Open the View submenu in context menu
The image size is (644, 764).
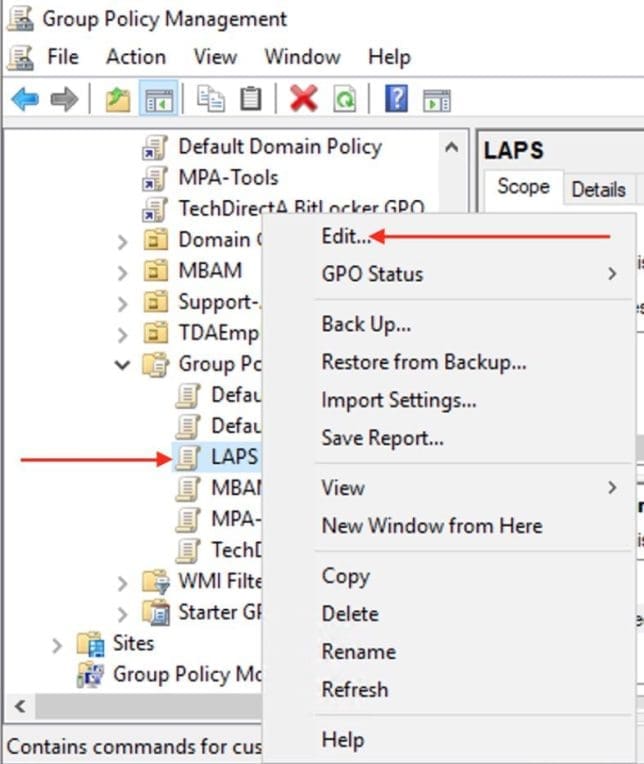448,488
